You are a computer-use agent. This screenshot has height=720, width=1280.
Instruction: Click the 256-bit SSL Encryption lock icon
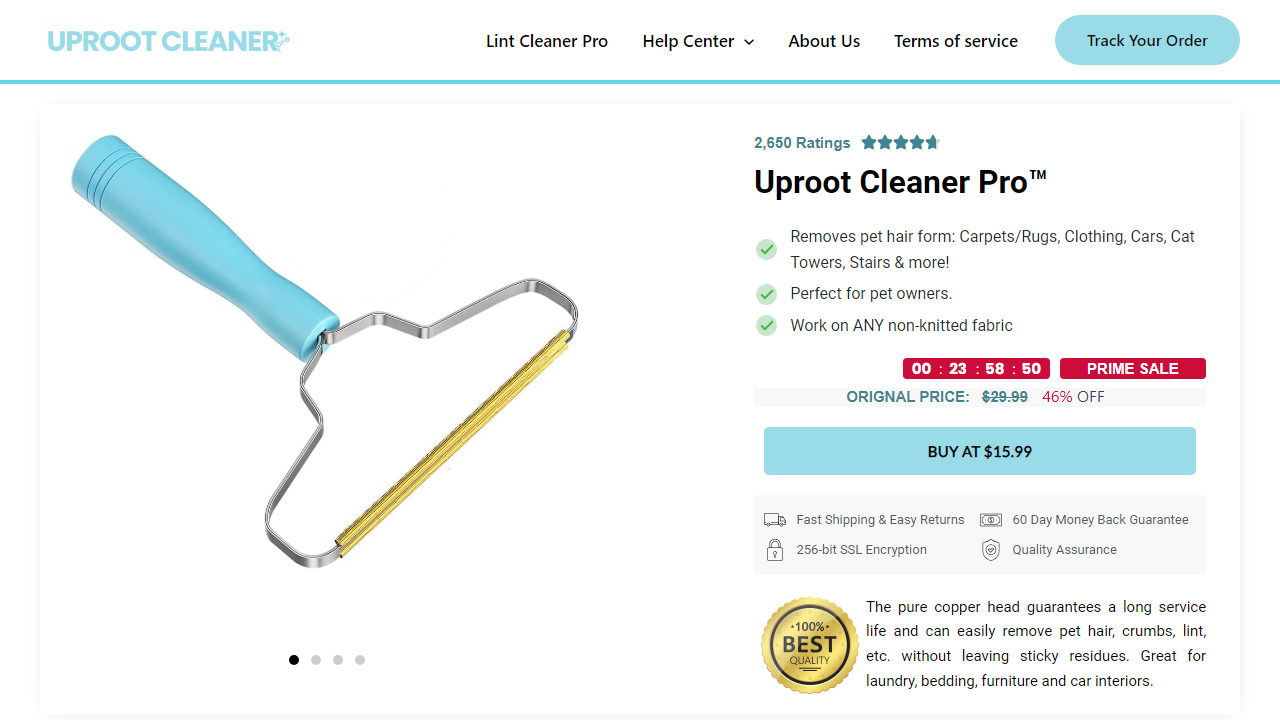click(775, 549)
